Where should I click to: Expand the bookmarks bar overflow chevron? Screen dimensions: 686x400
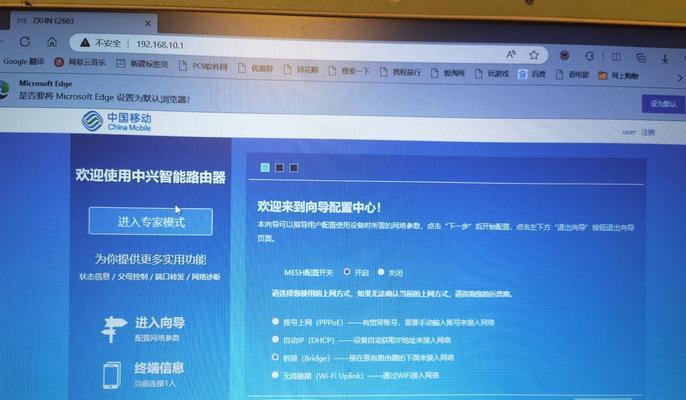(680, 77)
